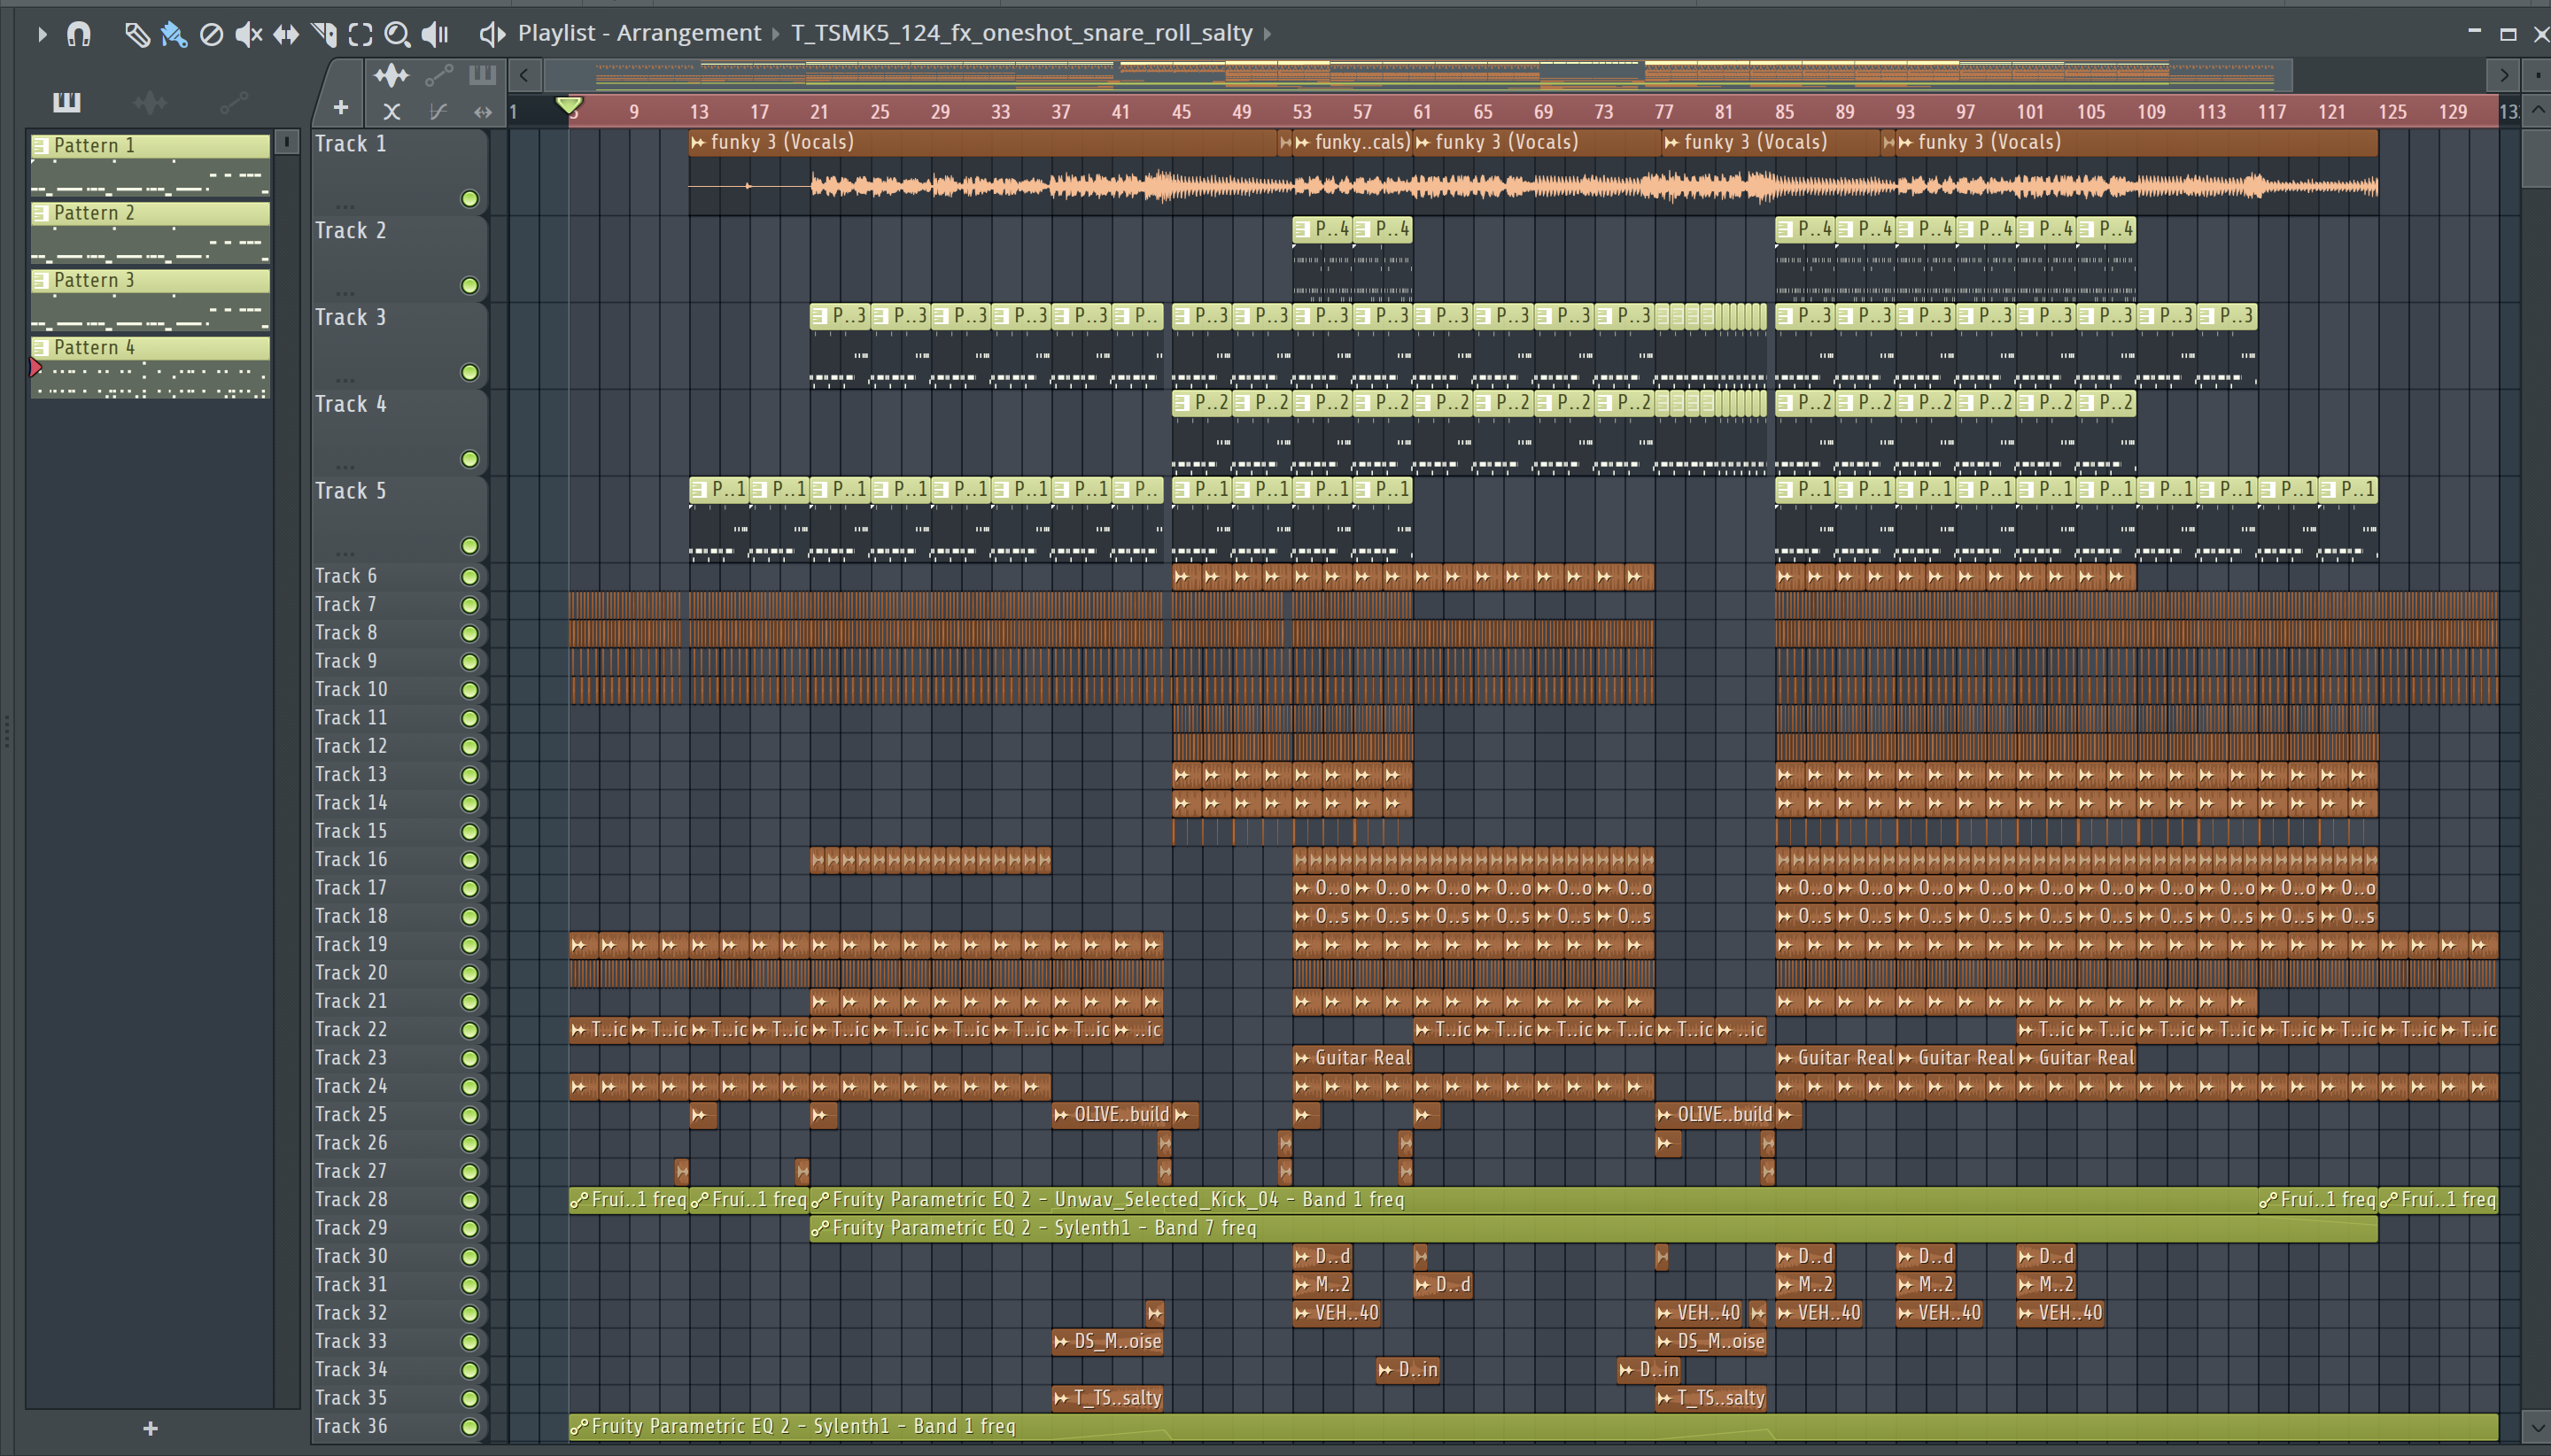Click the vertical scrollbar down arrow
Viewport: 2551px width, 1456px height.
(2537, 1428)
